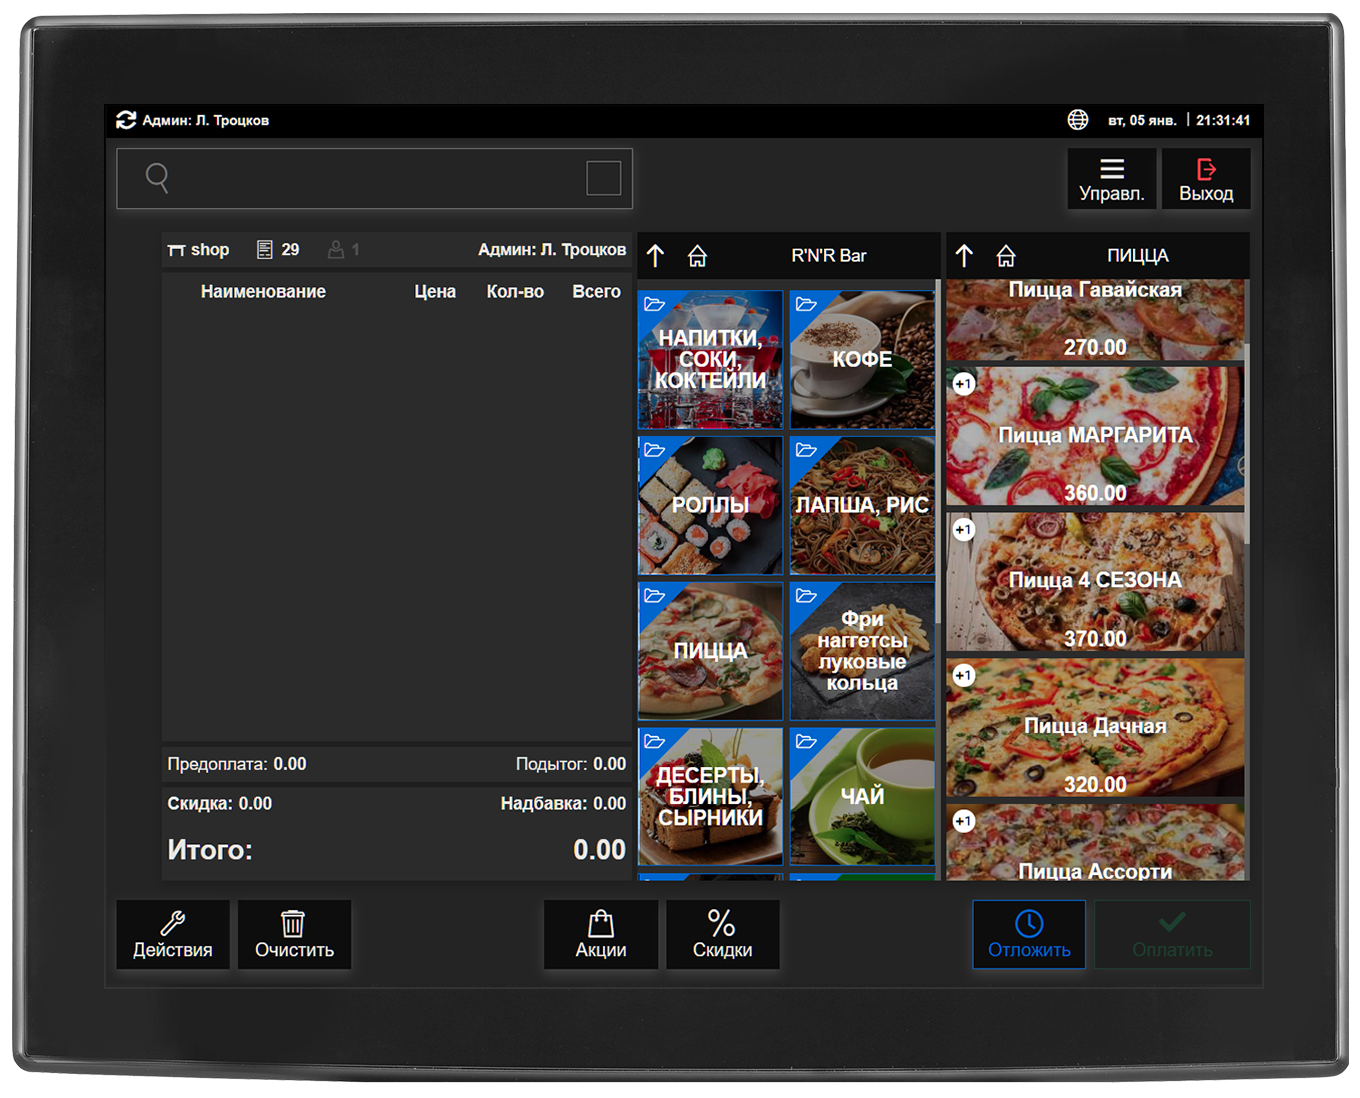Open the Действия actions button

click(x=173, y=935)
